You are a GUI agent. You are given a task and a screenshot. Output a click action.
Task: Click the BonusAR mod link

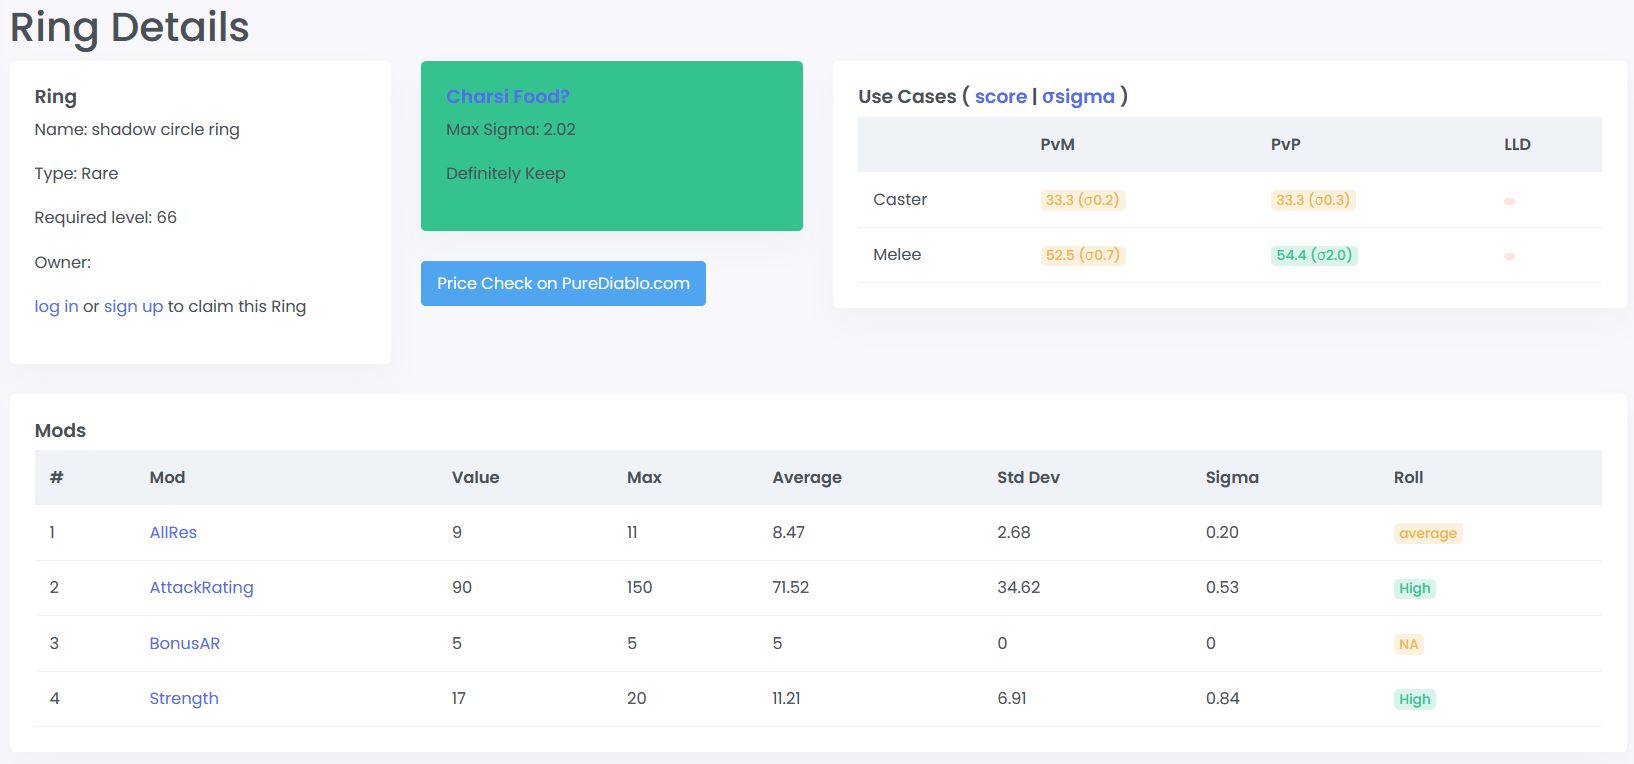(184, 643)
